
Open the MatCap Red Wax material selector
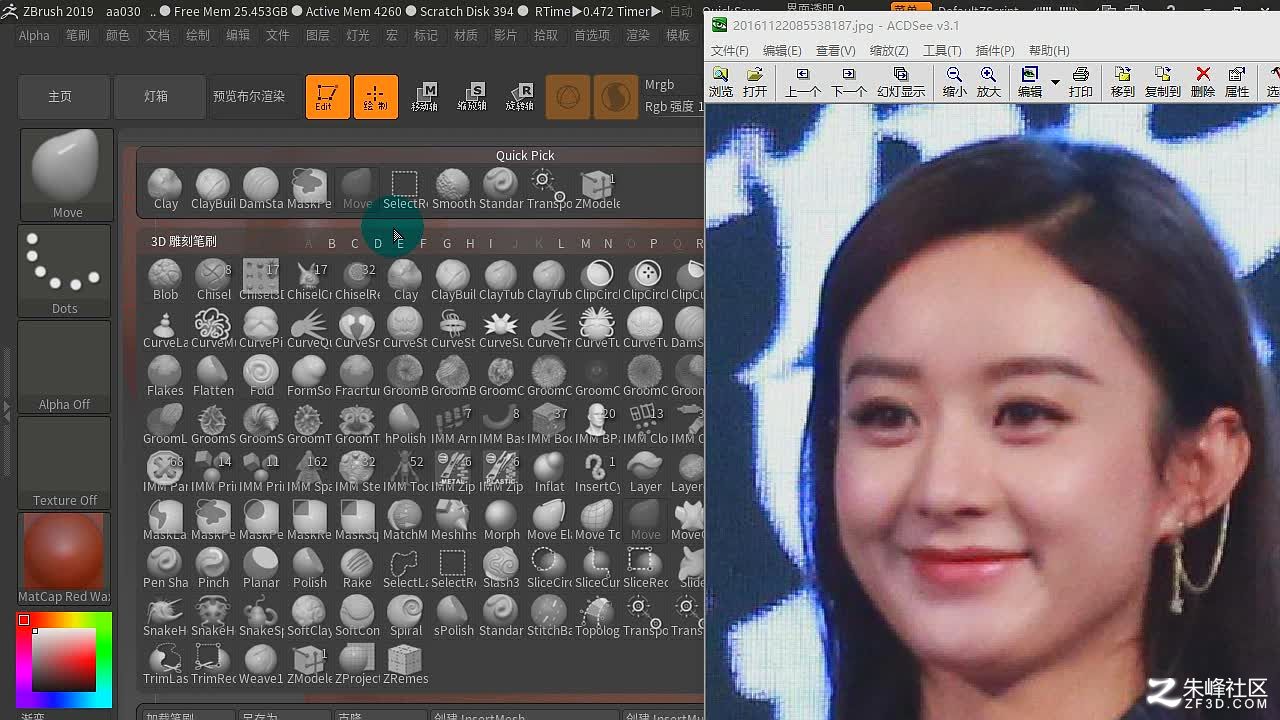pyautogui.click(x=65, y=558)
